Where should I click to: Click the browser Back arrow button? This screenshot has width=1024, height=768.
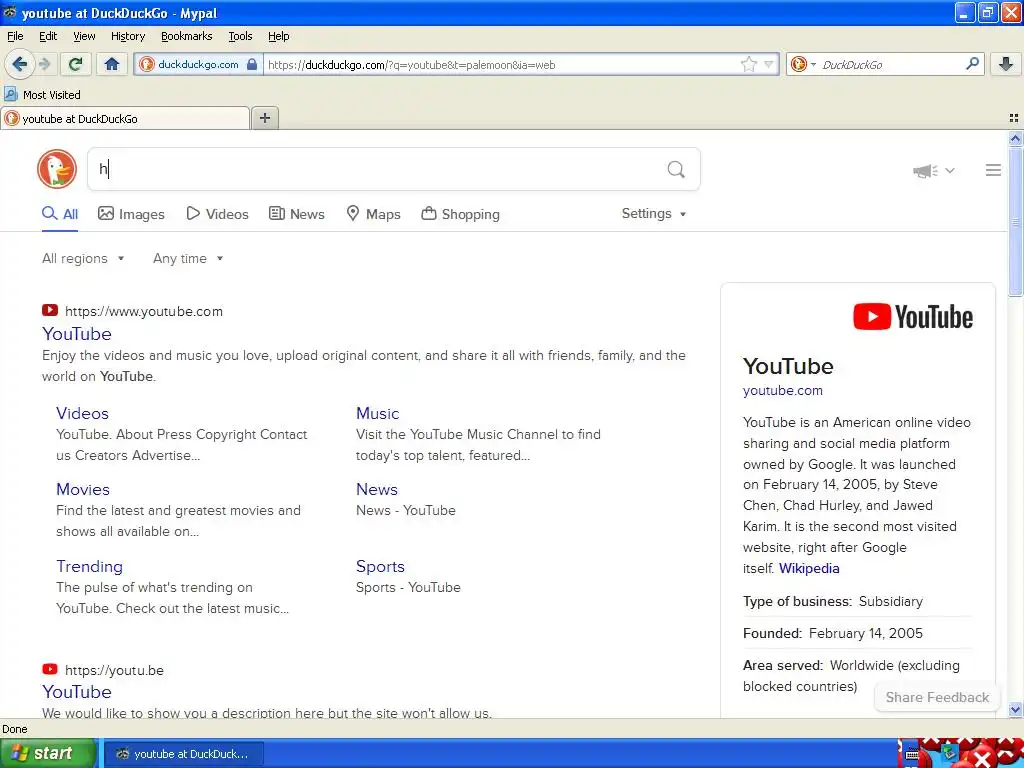(x=19, y=64)
